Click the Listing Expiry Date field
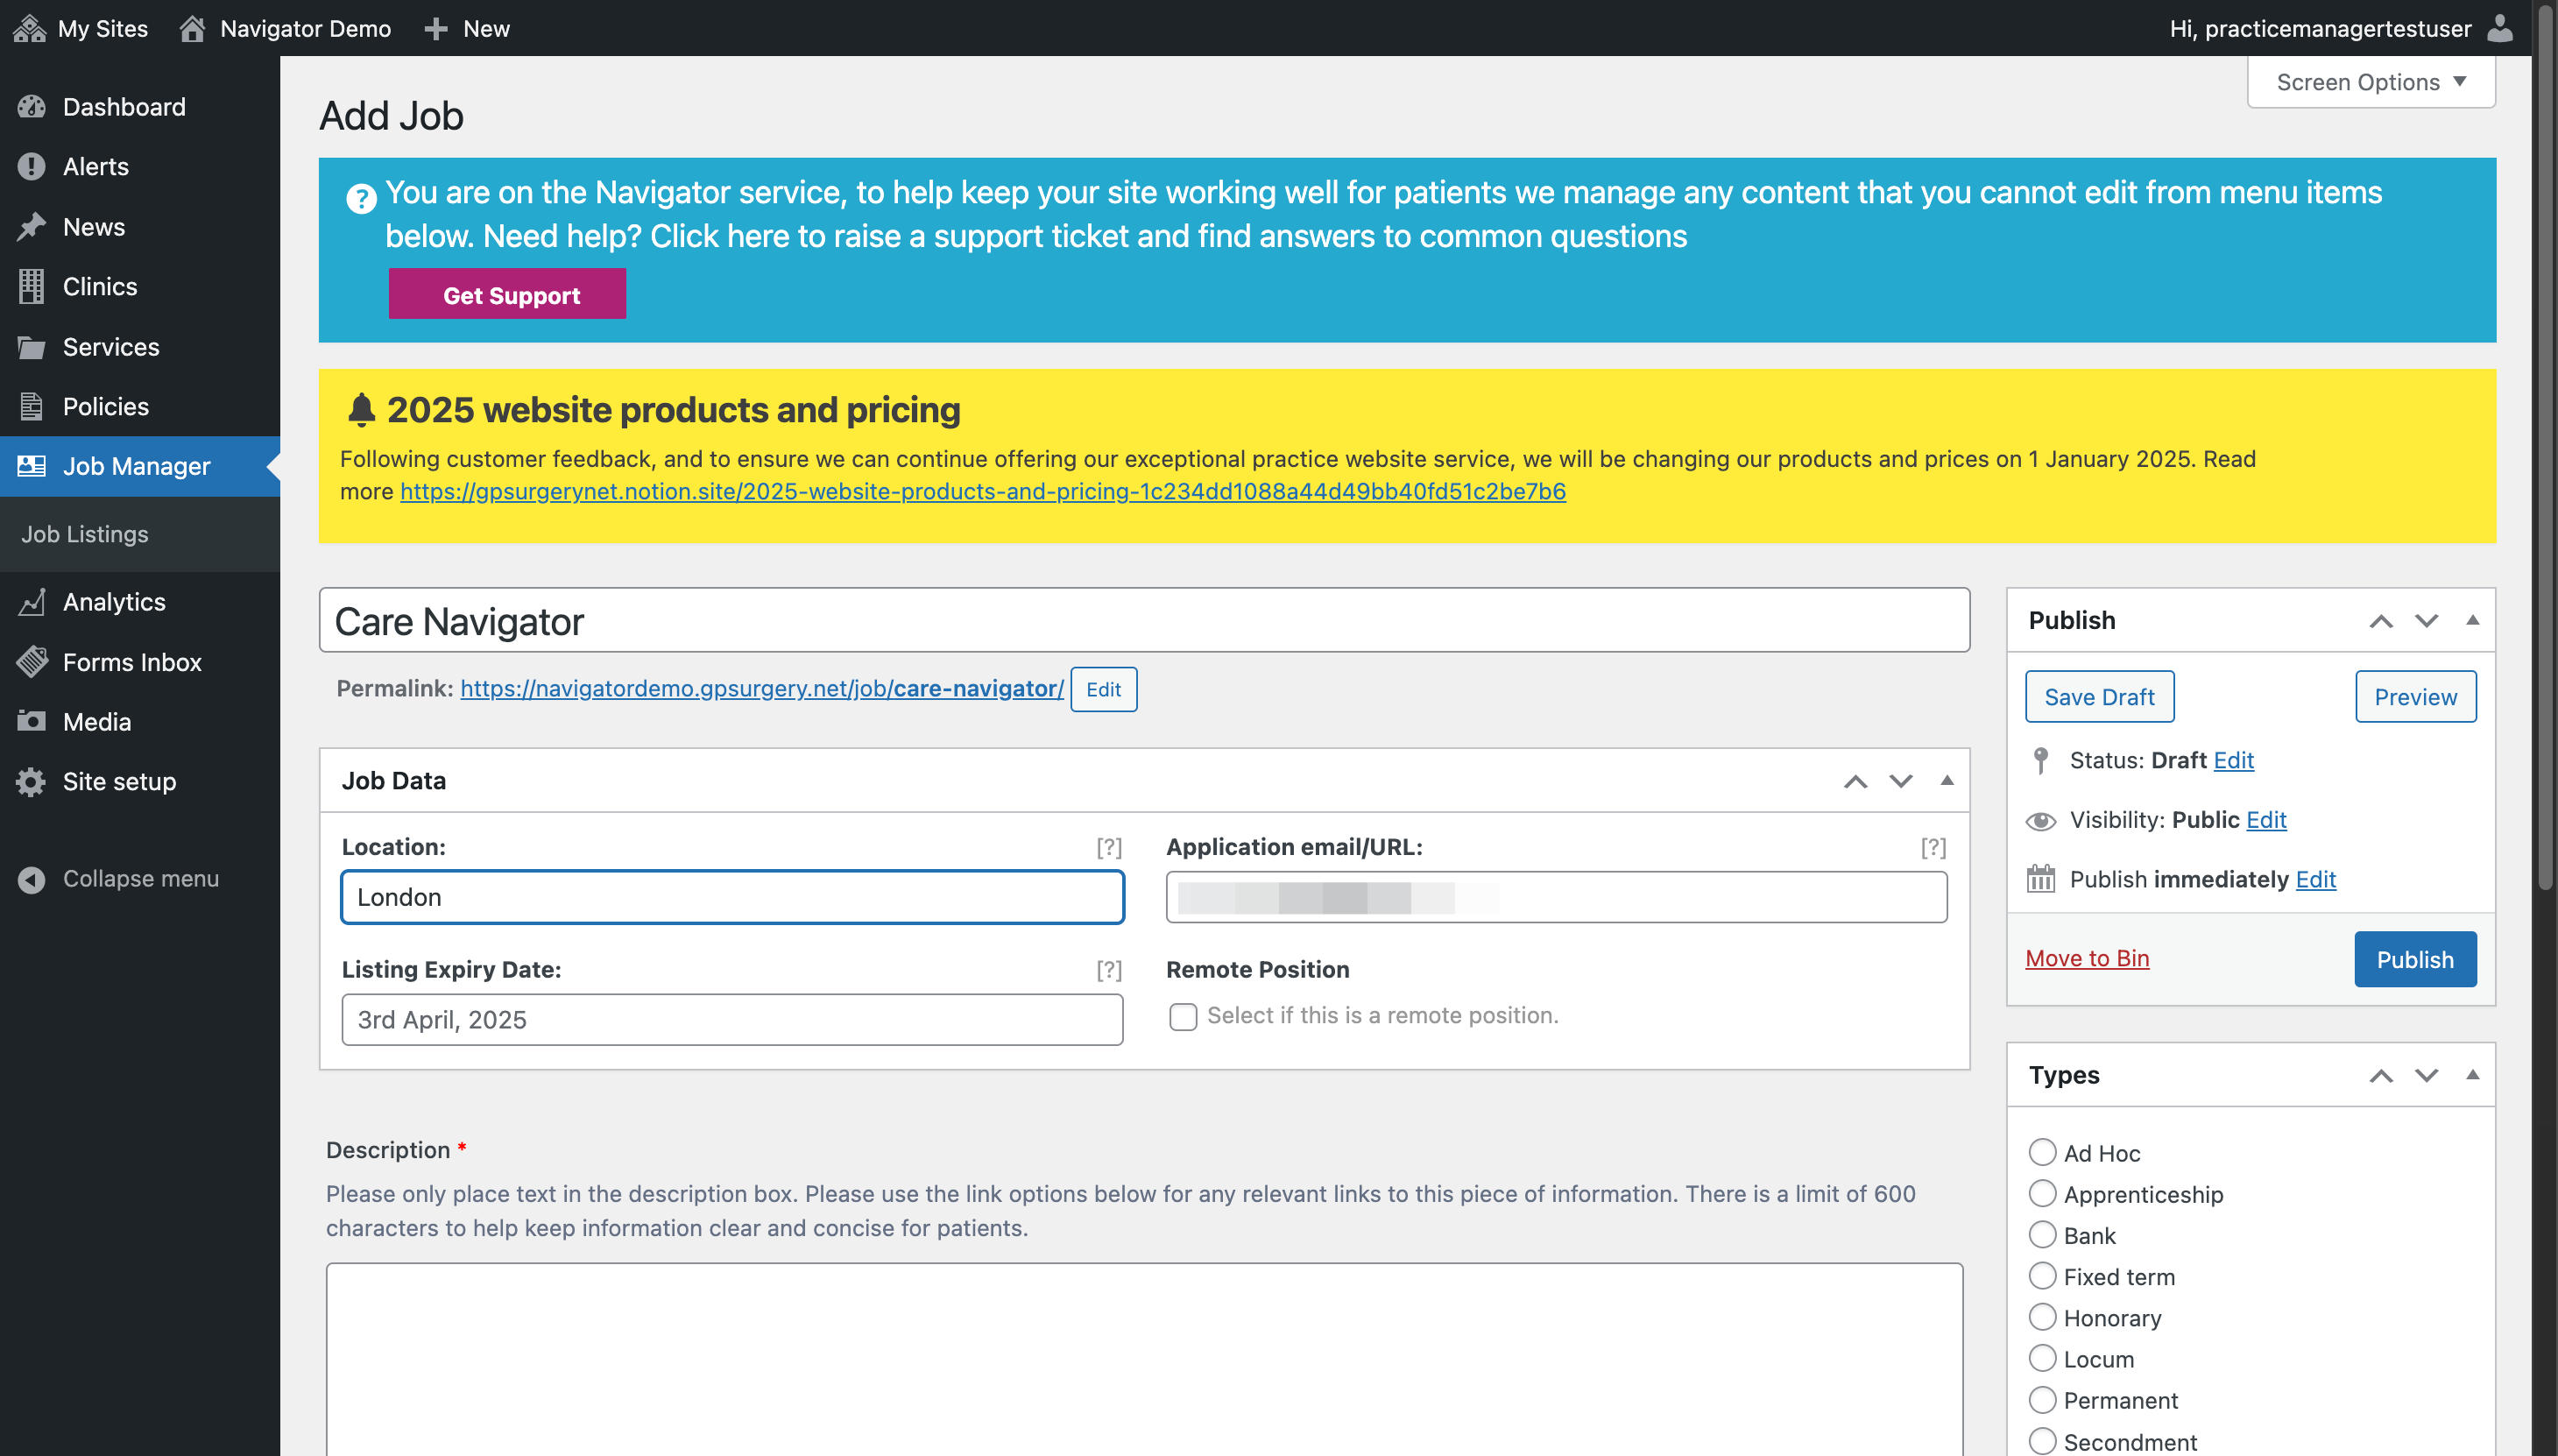Image resolution: width=2558 pixels, height=1456 pixels. pos(732,1020)
